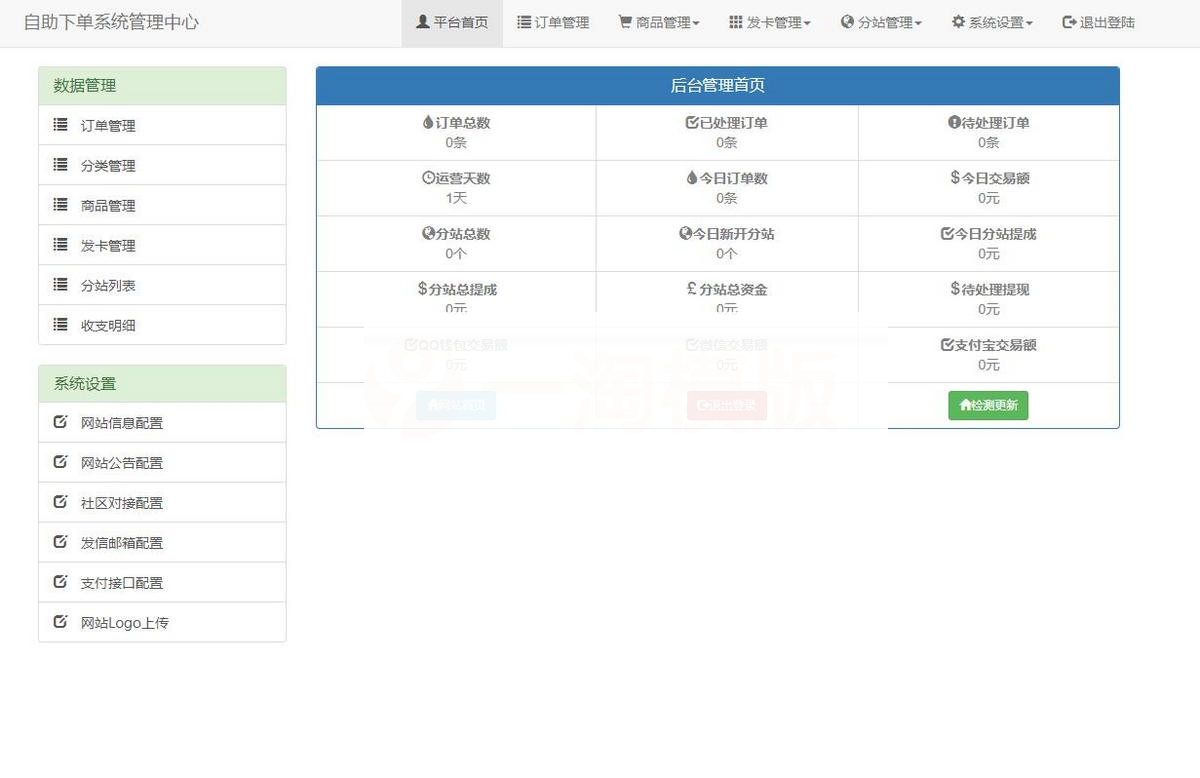Open the 商品管理 dropdown menu
The image size is (1200, 778).
point(658,22)
